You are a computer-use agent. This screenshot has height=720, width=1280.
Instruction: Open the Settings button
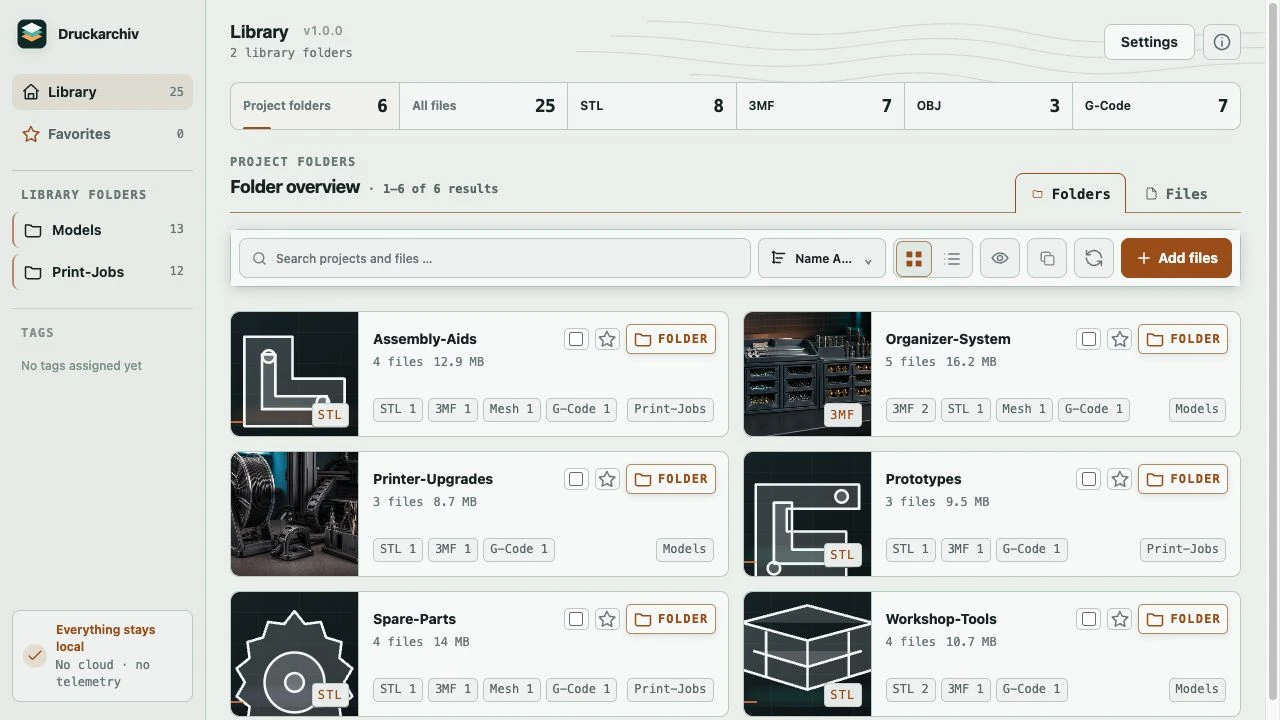coord(1149,42)
